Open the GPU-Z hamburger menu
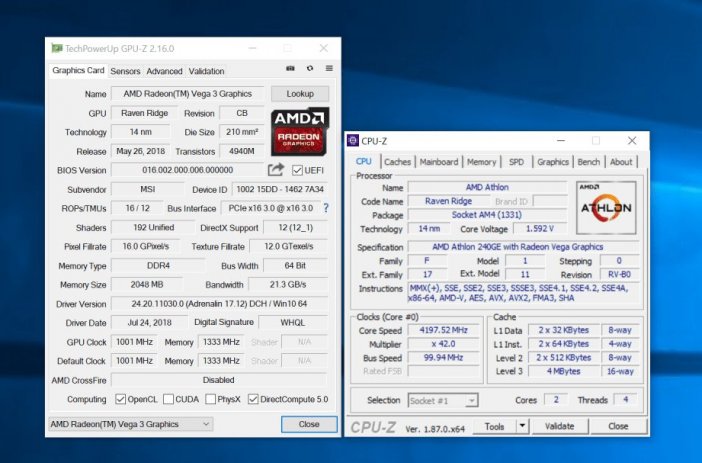 tap(329, 69)
